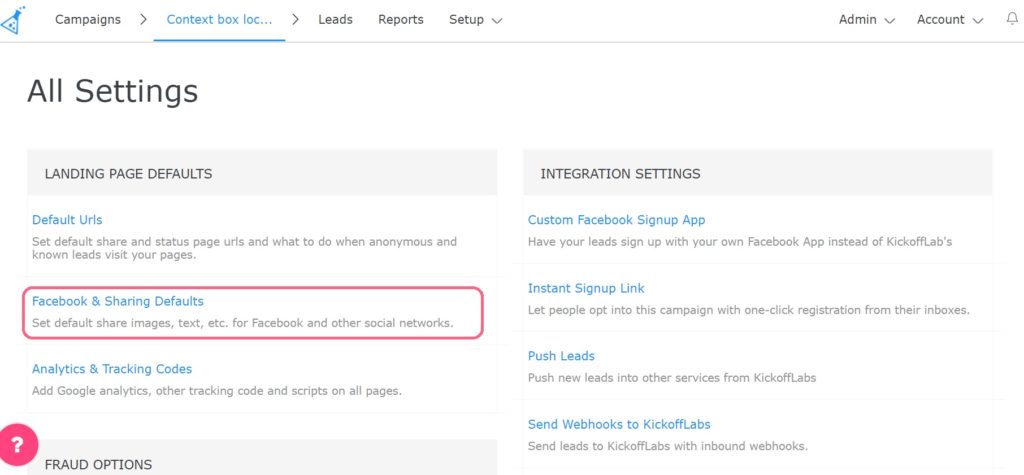Image resolution: width=1024 pixels, height=475 pixels.
Task: Click the 'Set default share and status page' description
Action: (x=244, y=248)
